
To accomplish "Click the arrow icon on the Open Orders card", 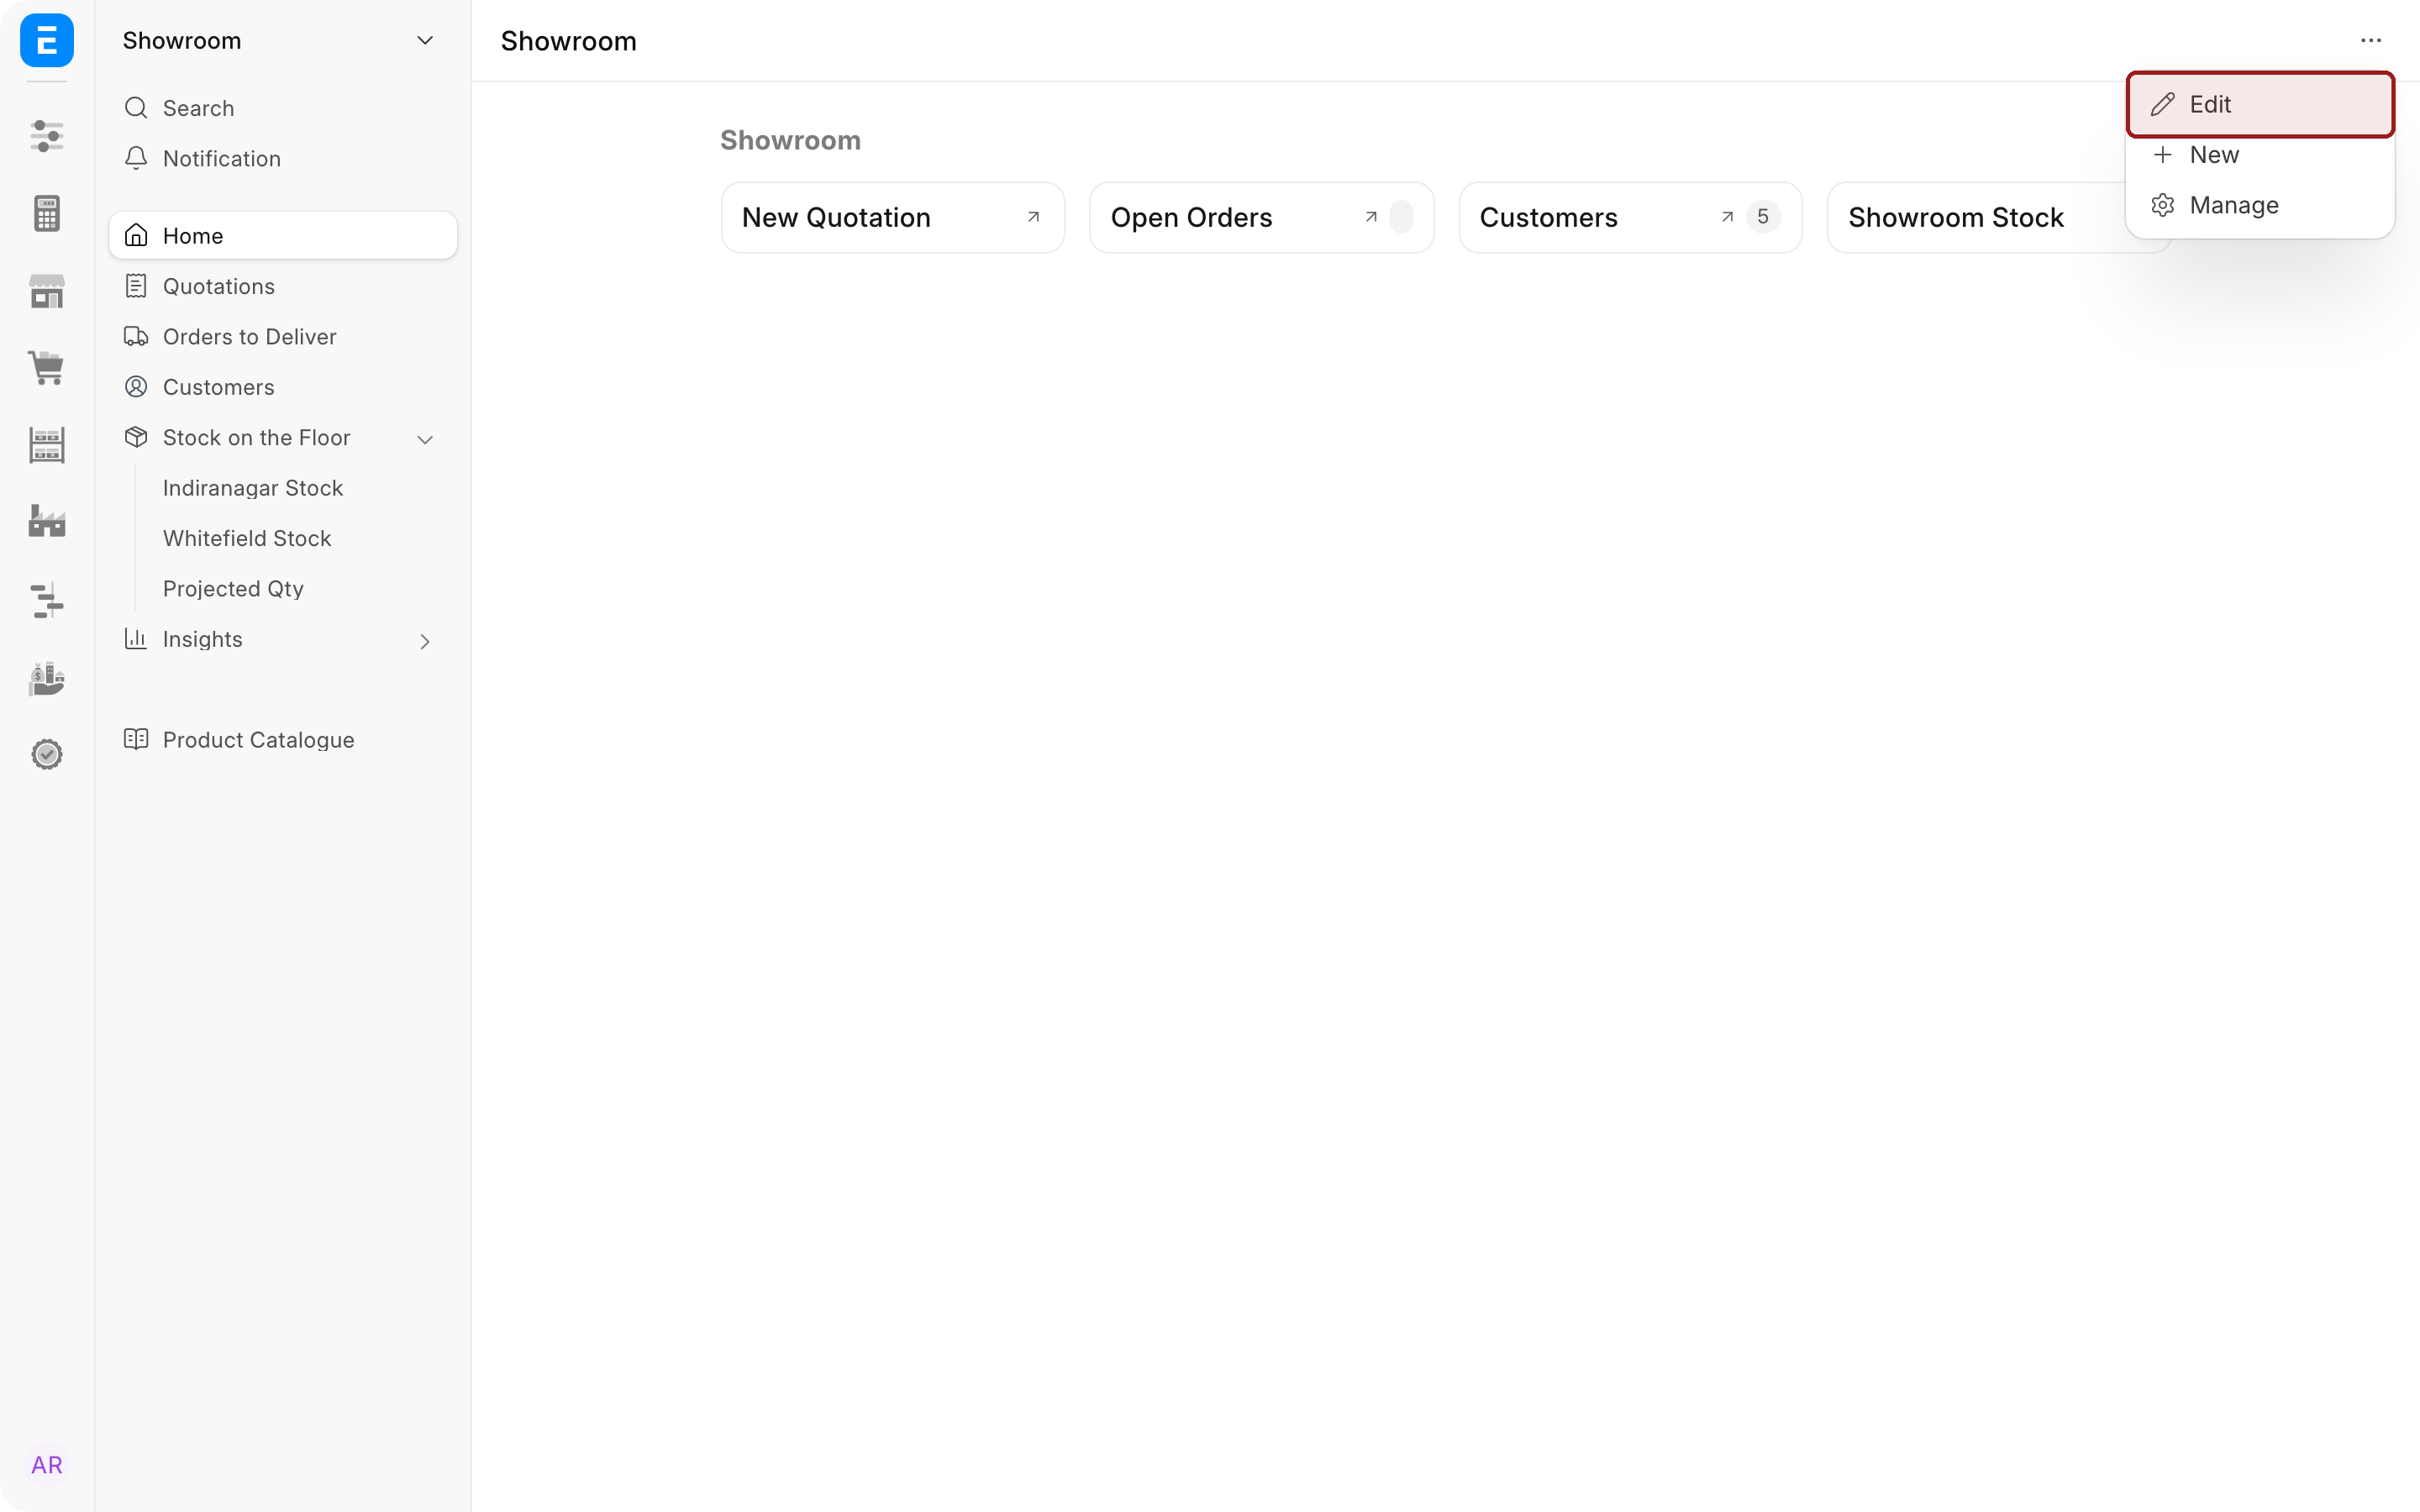I will pyautogui.click(x=1371, y=217).
